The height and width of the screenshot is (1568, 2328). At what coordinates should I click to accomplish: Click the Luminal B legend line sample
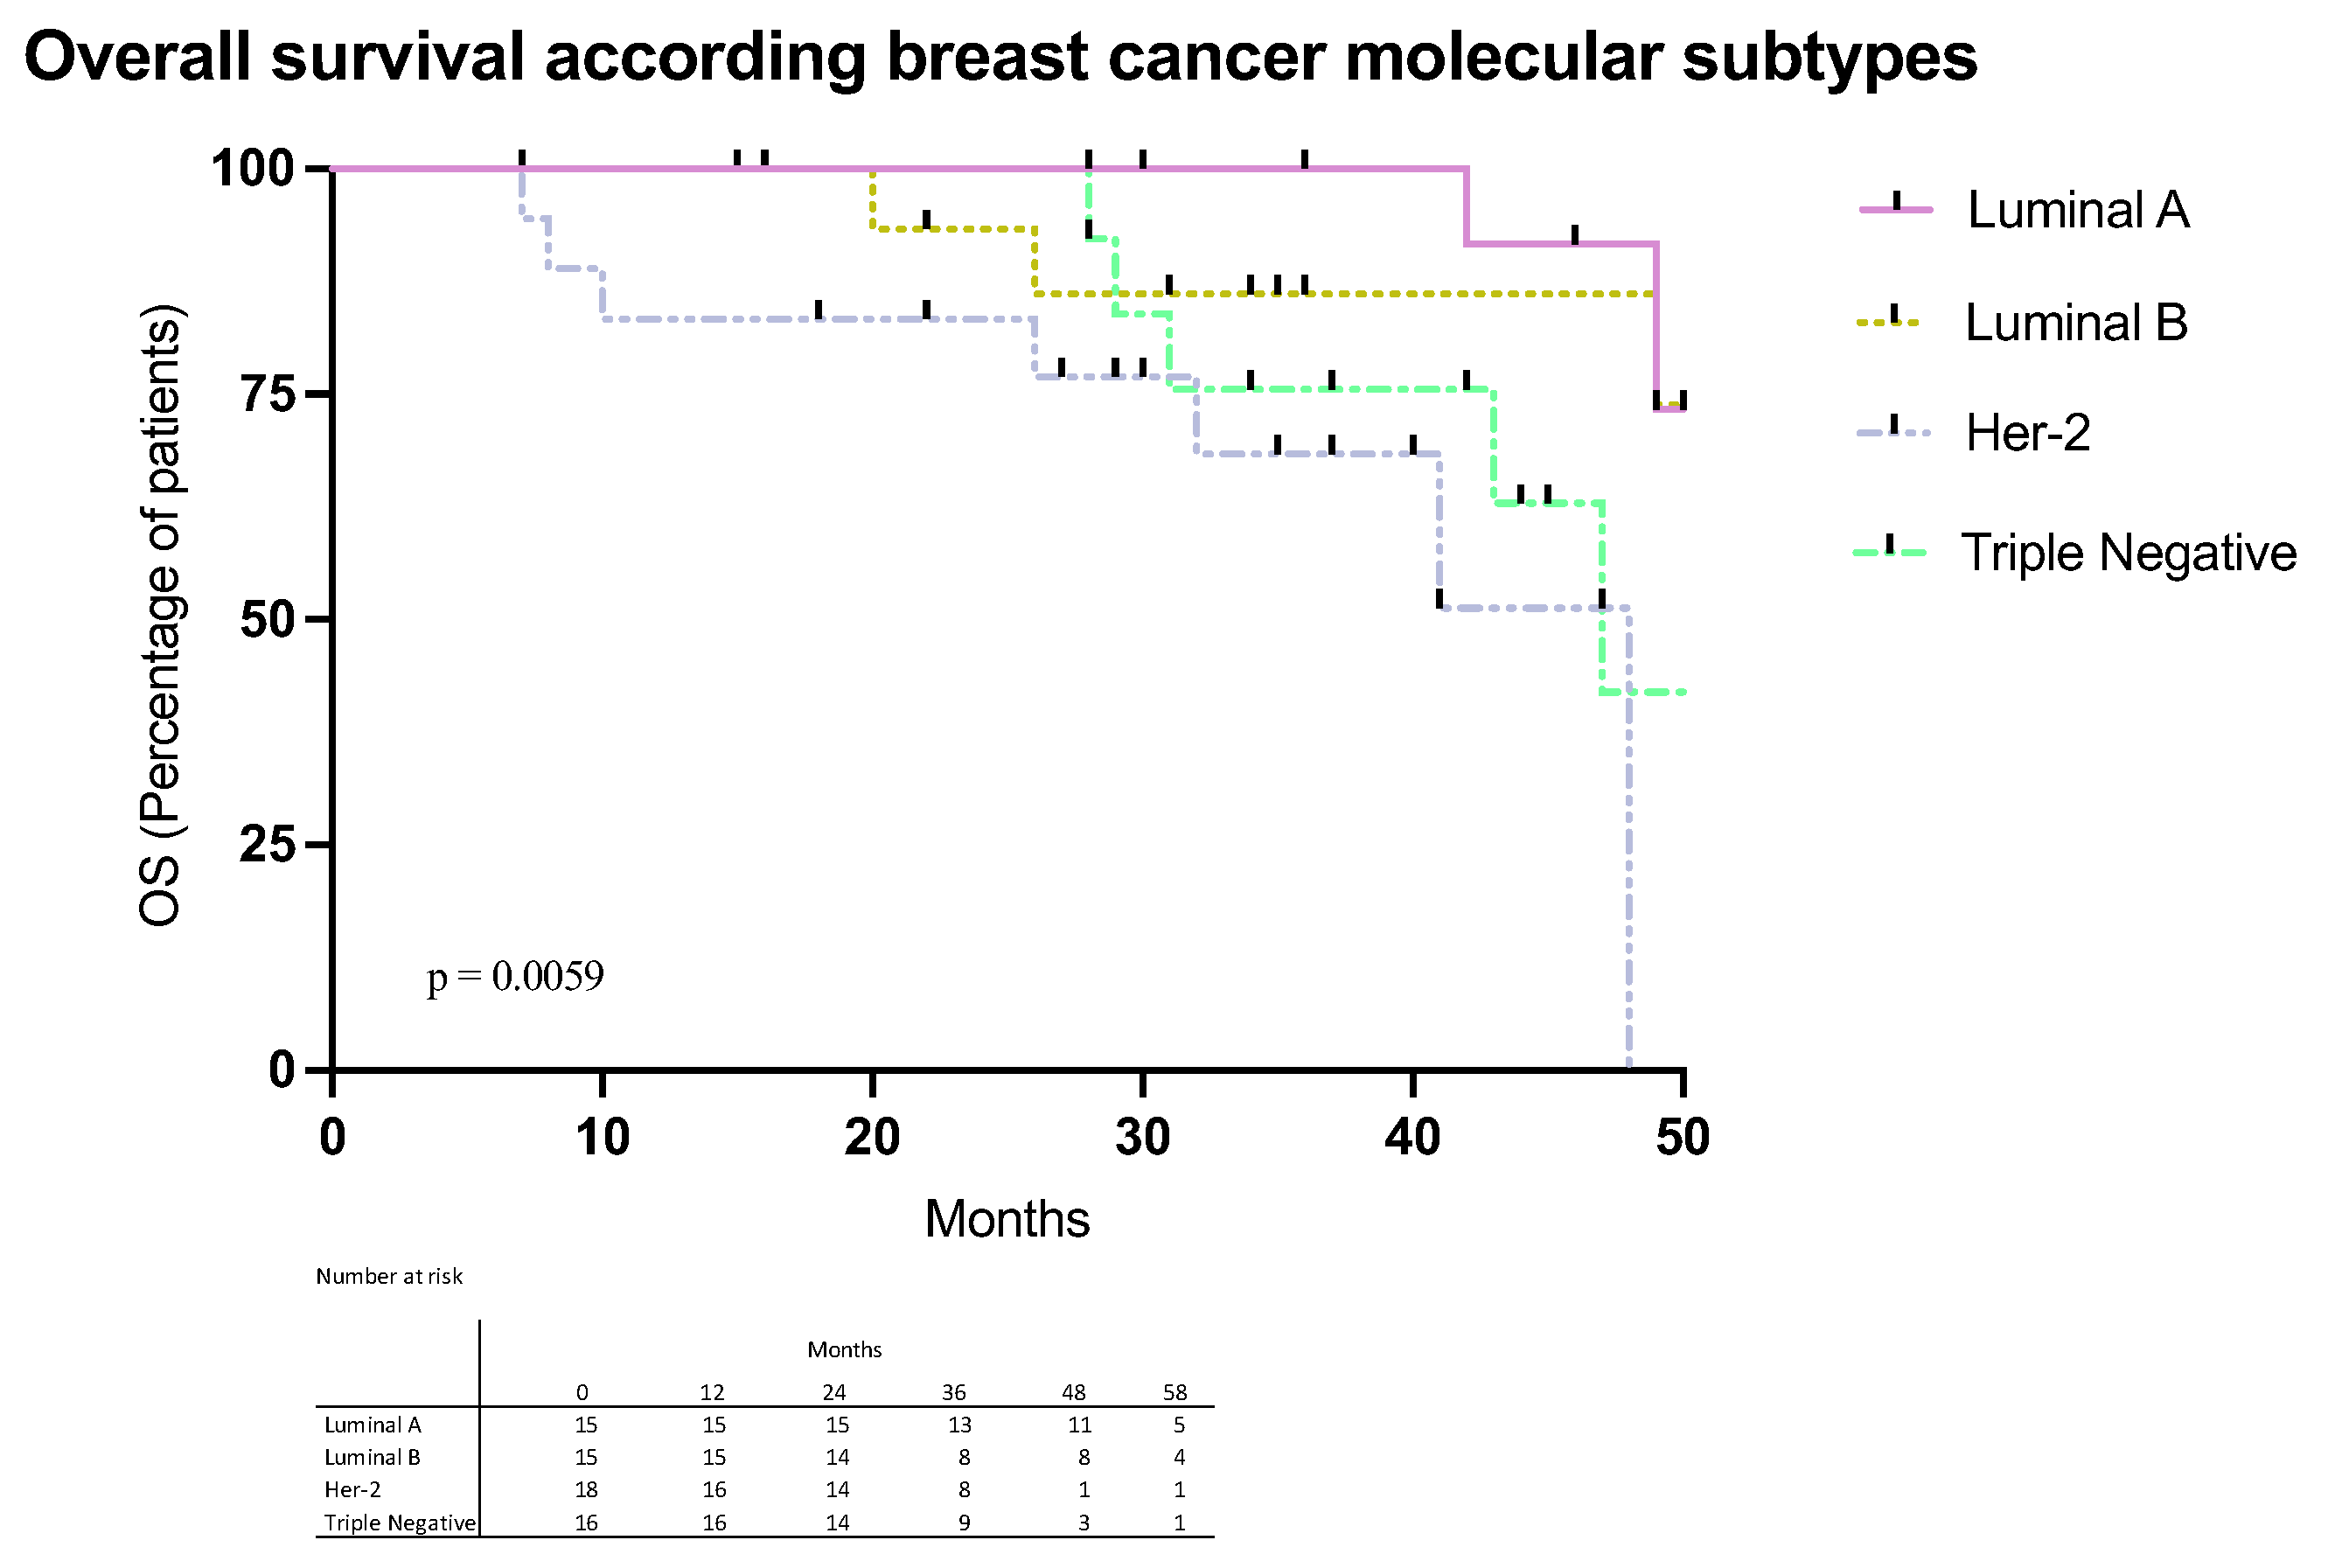coord(1887,322)
